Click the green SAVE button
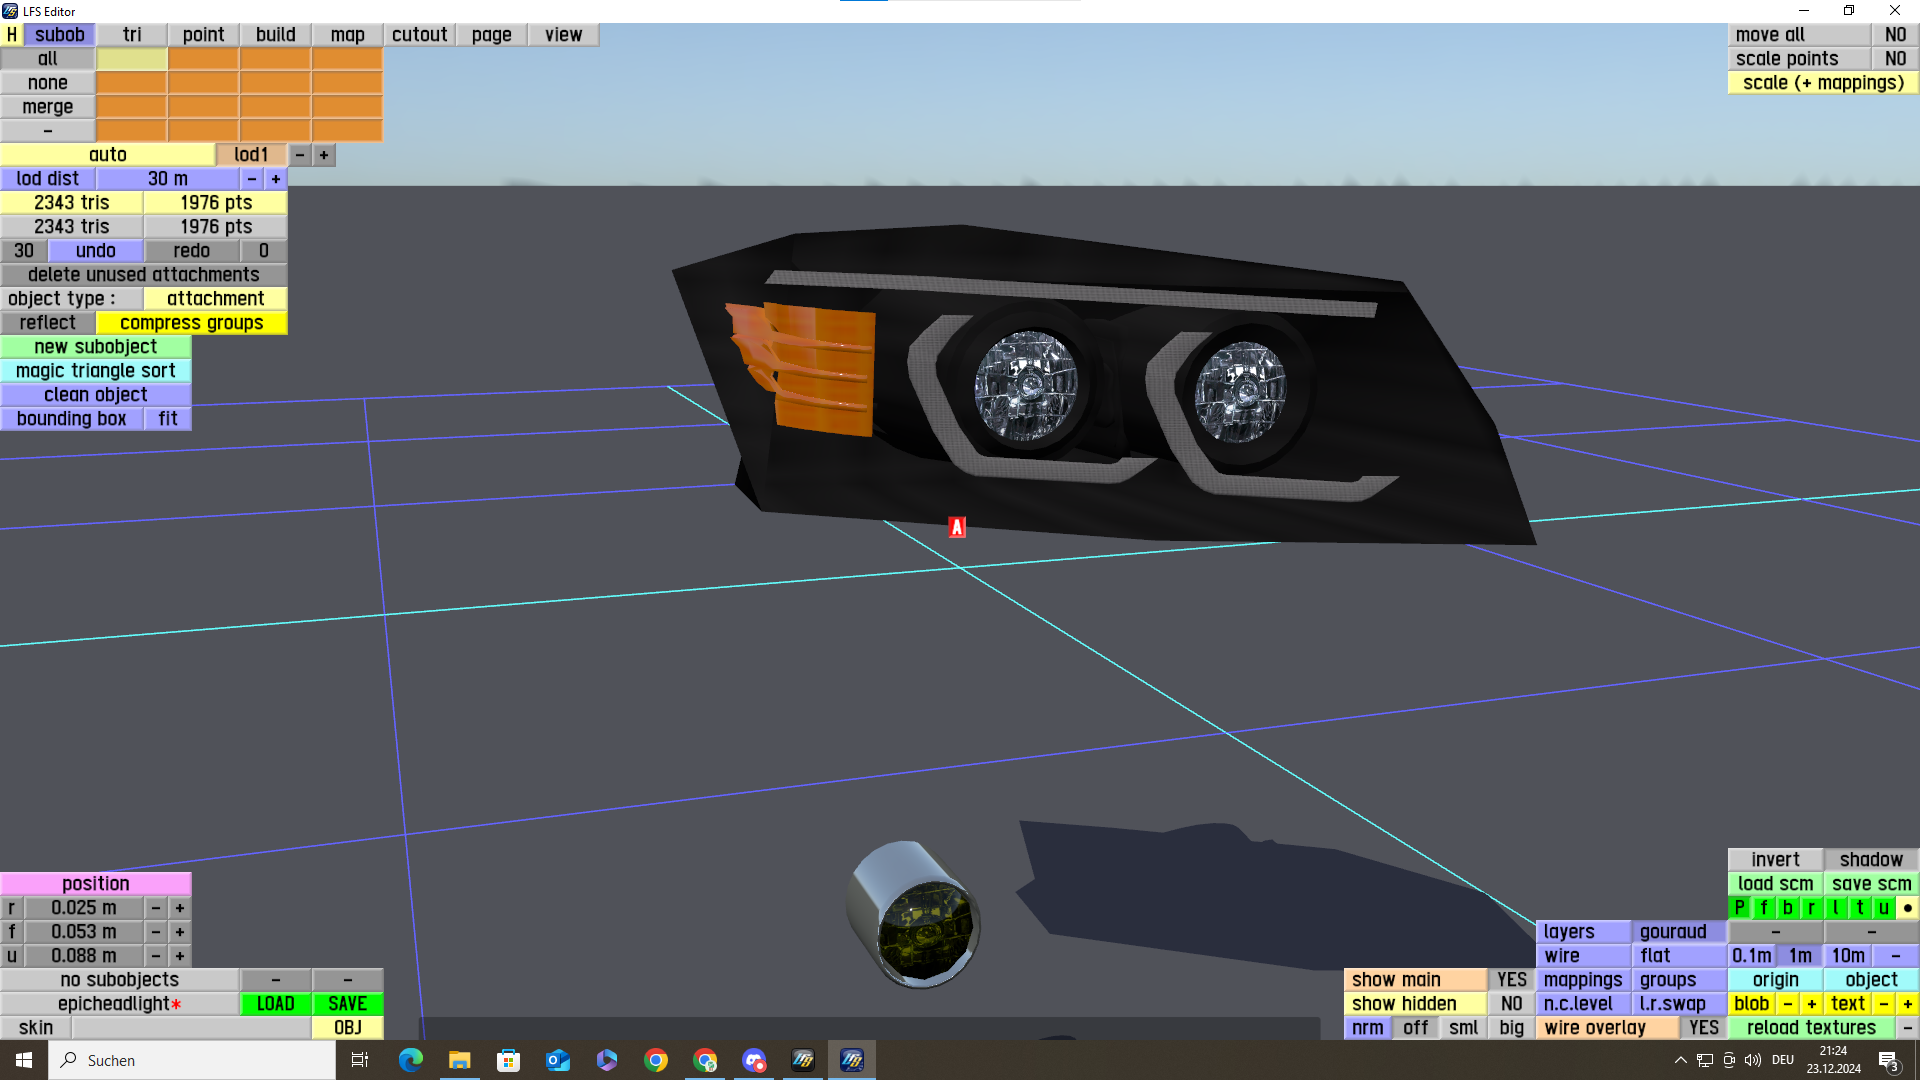This screenshot has height=1080, width=1920. pos(347,1004)
